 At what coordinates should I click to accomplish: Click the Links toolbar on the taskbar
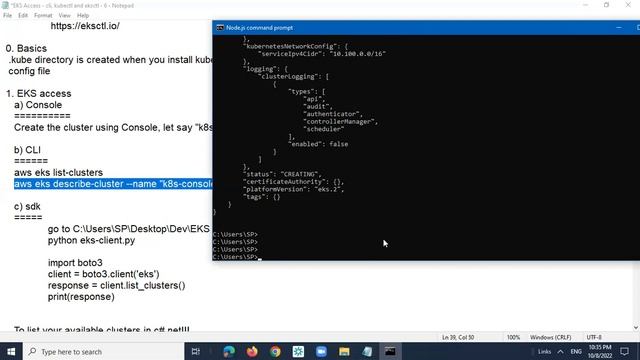(544, 351)
